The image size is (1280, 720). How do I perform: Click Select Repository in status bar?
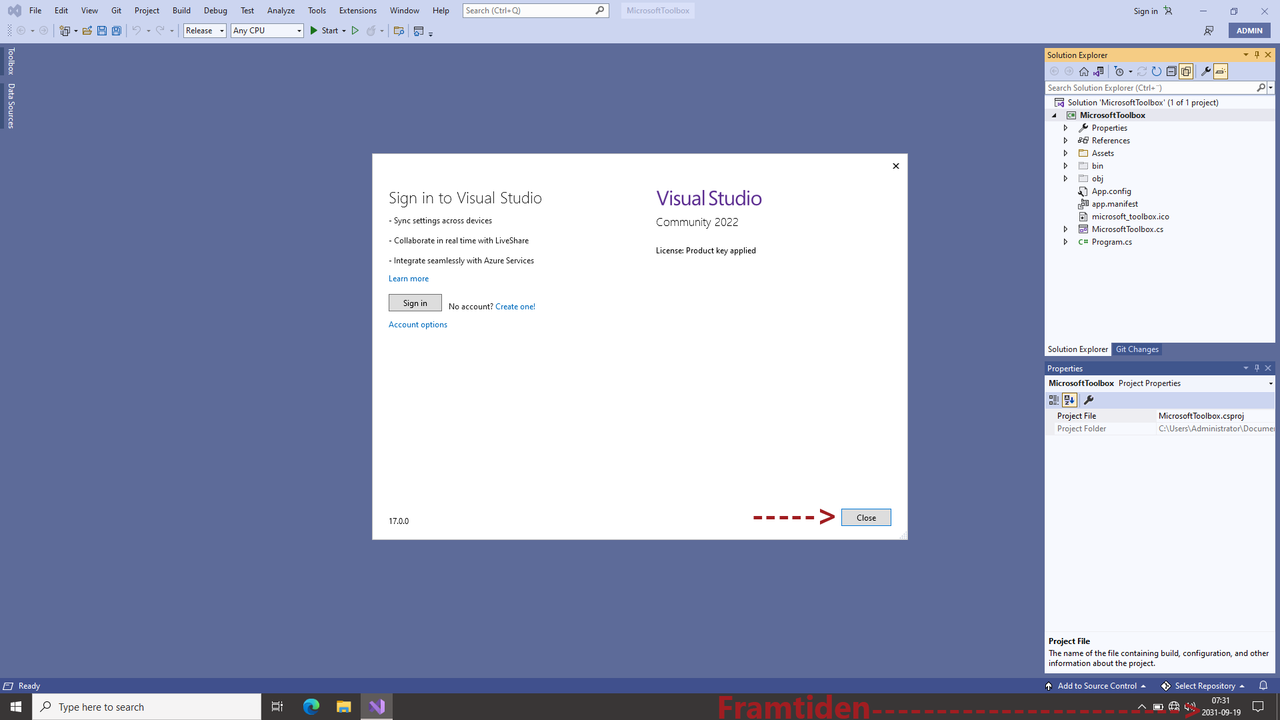[x=1203, y=686]
